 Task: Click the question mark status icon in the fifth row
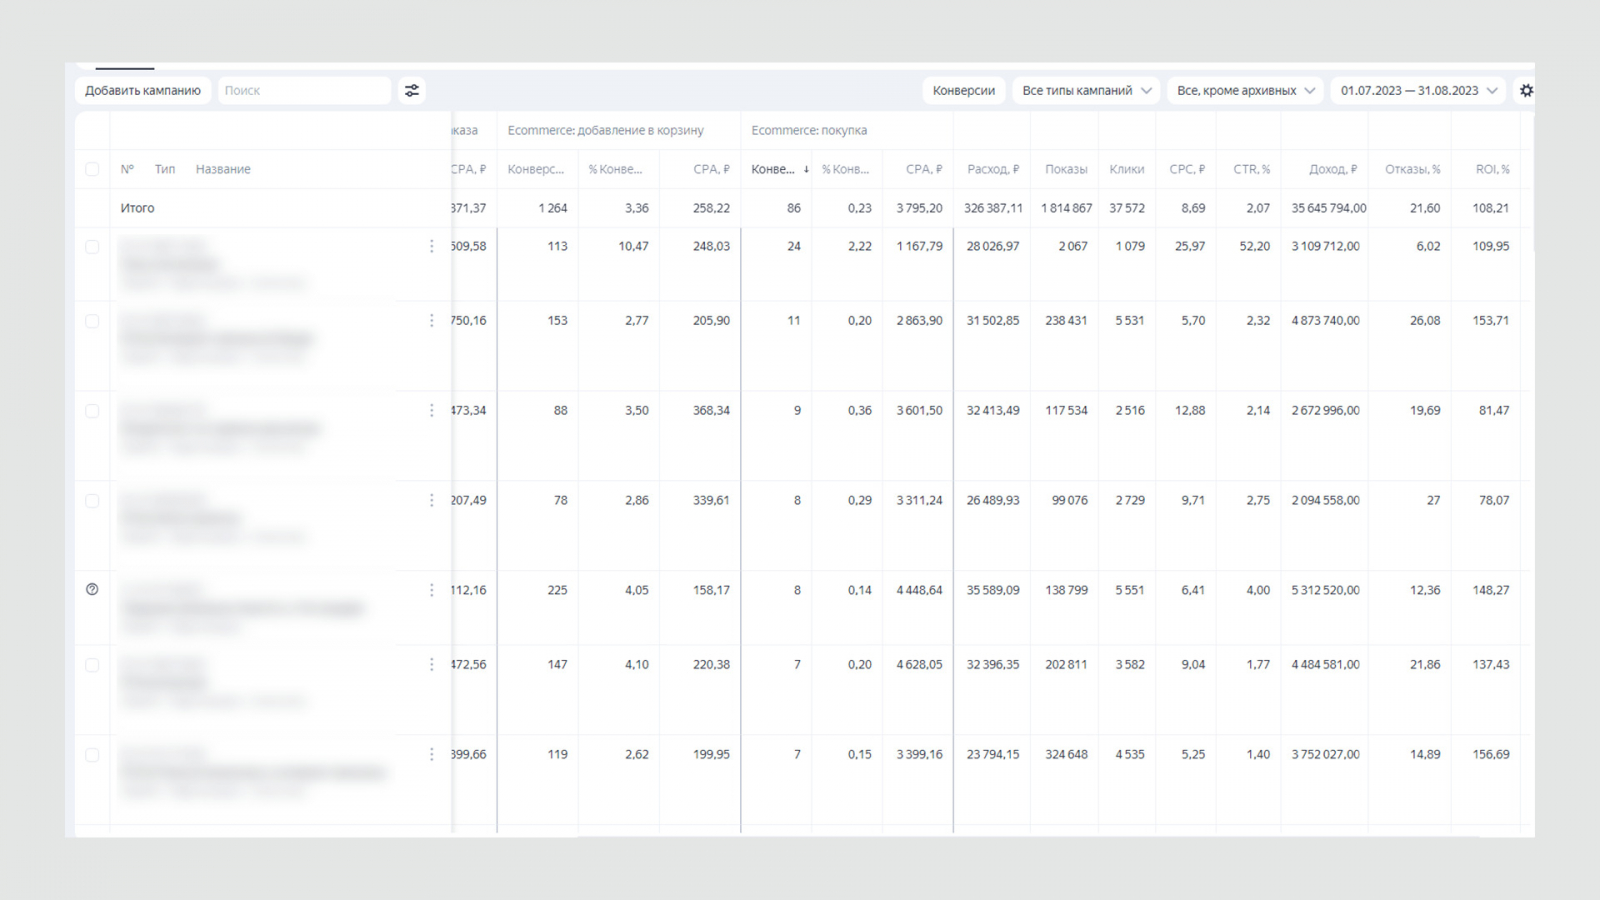click(x=92, y=590)
